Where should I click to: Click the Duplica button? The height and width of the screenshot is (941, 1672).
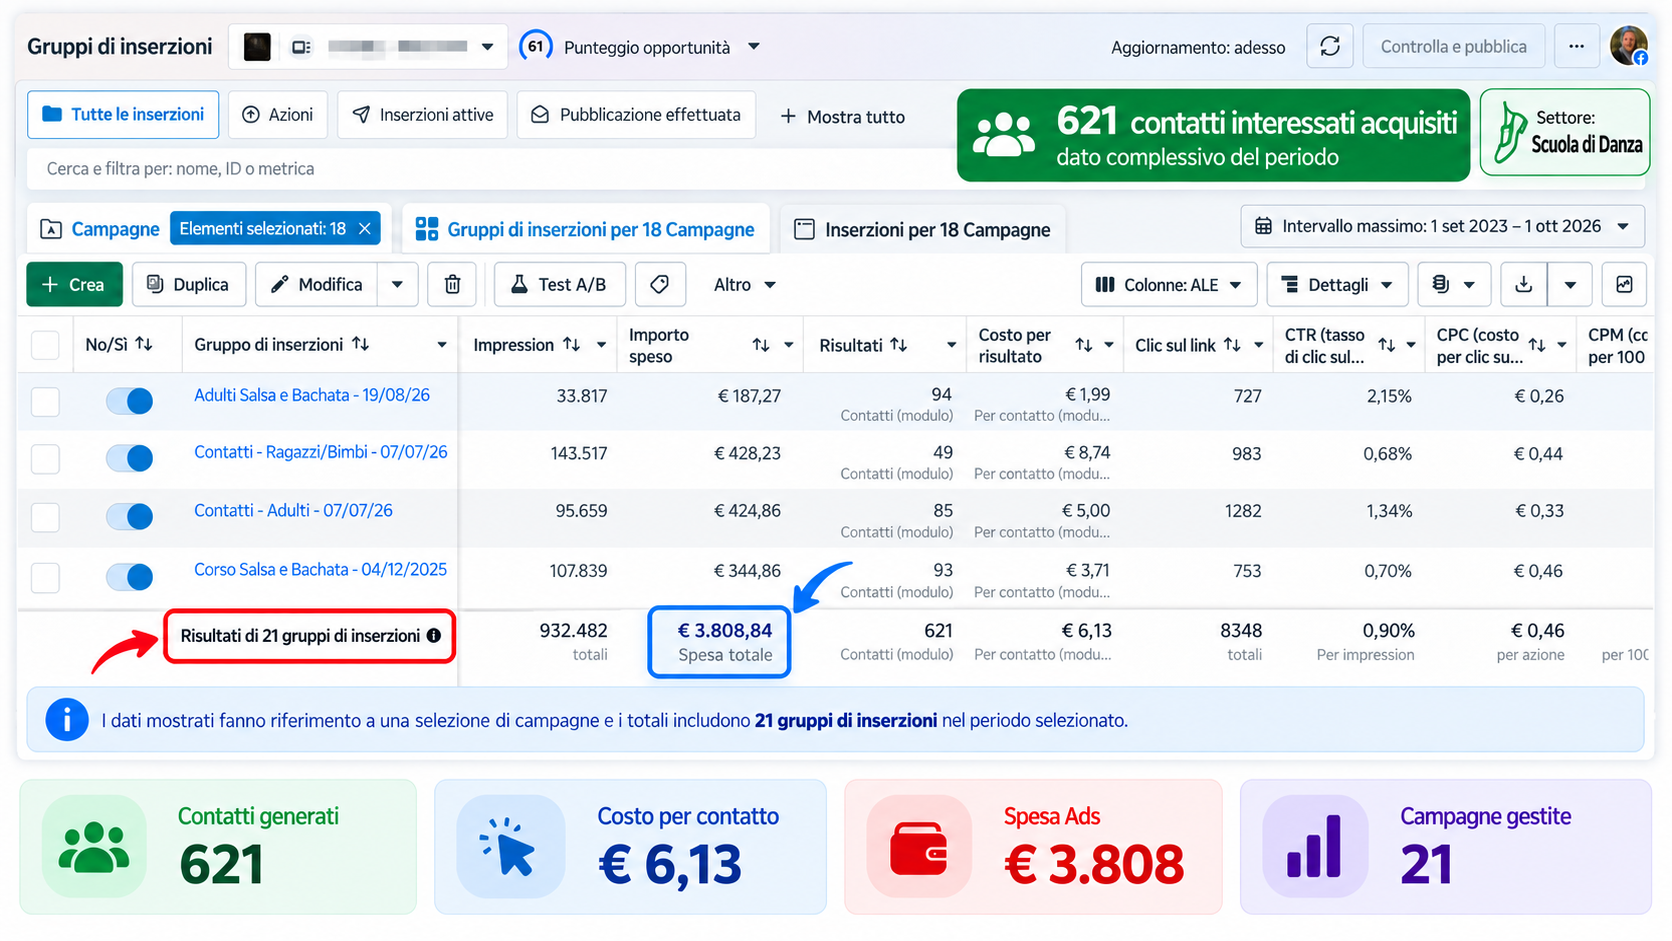[188, 285]
